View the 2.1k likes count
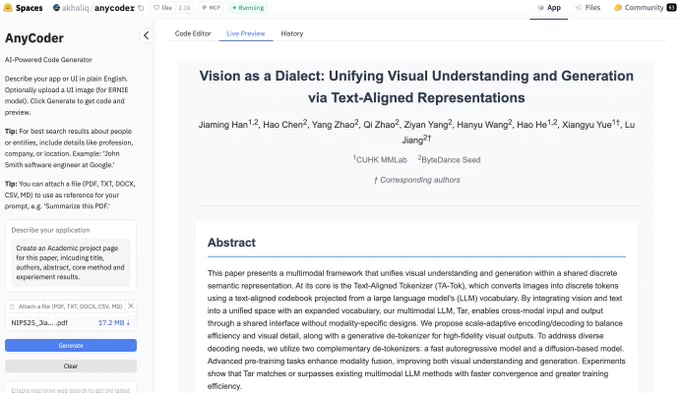 coord(184,8)
